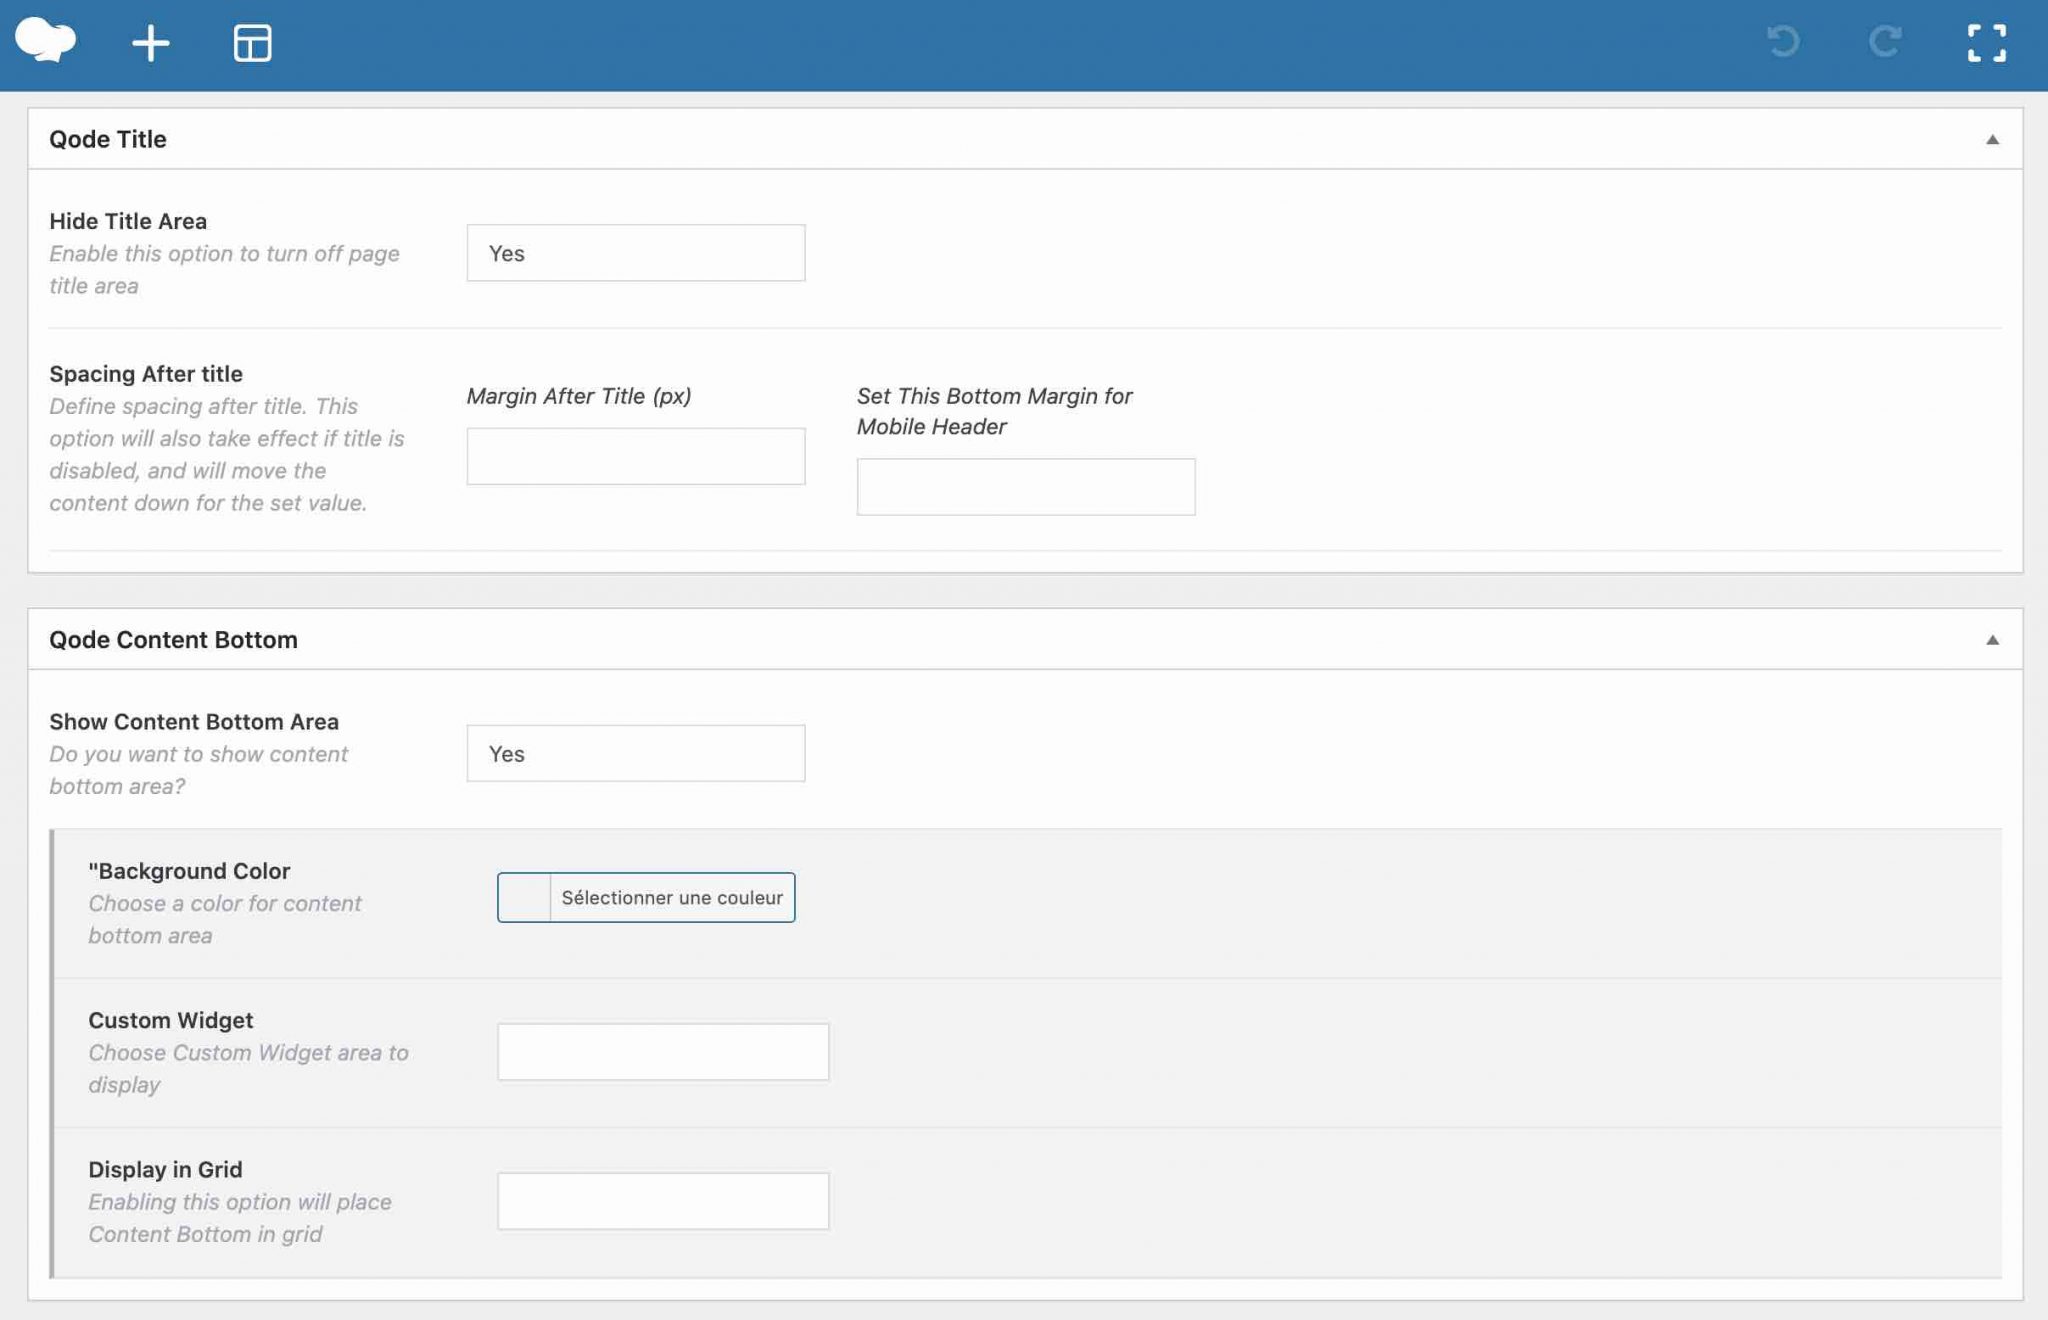Collapse the Qode Title panel arrow
The width and height of the screenshot is (2048, 1320).
[1992, 139]
